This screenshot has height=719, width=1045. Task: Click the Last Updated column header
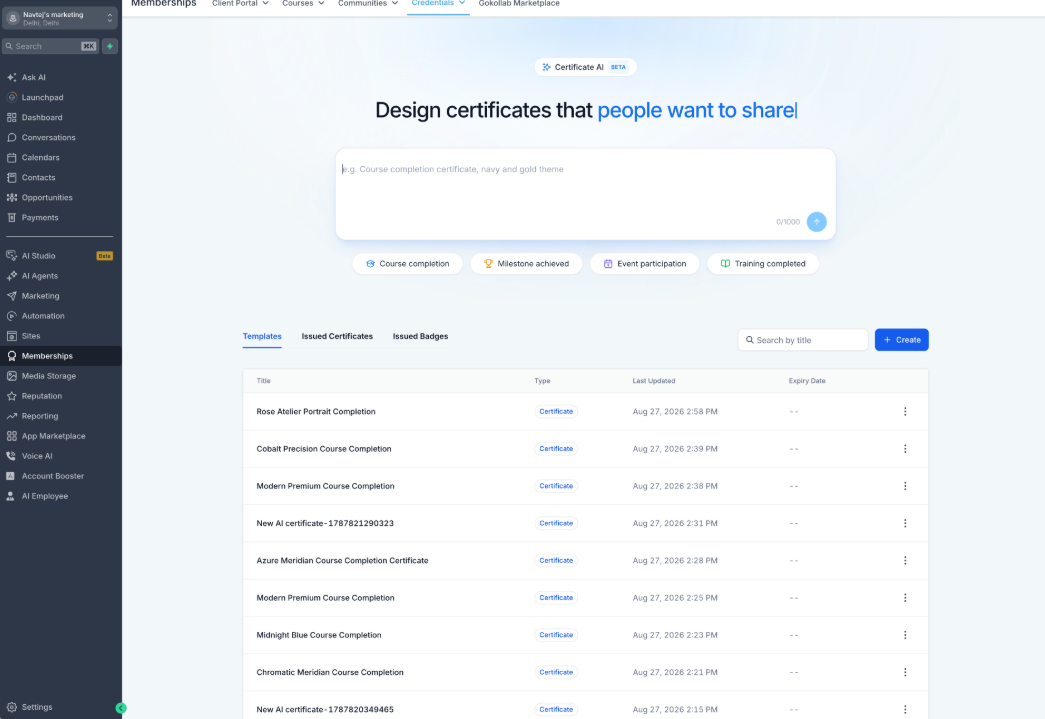(x=654, y=381)
